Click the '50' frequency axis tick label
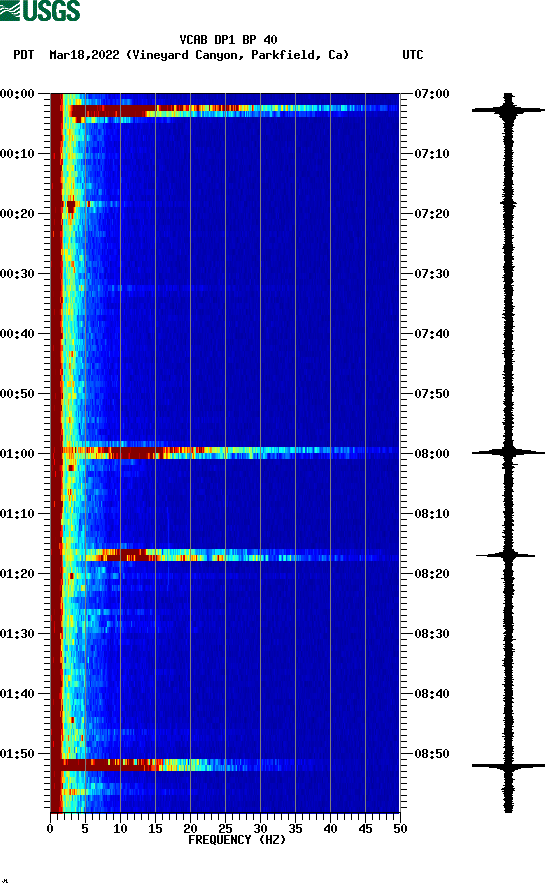552x892 pixels. click(400, 829)
